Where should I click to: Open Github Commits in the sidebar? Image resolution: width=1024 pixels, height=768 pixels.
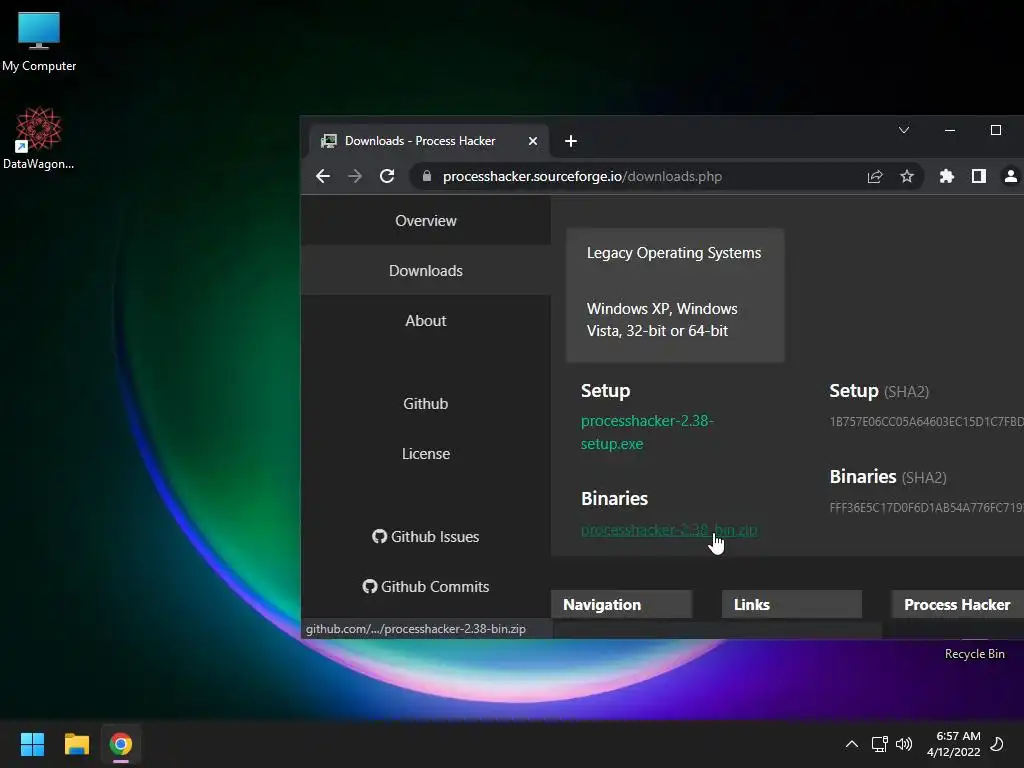coord(426,586)
